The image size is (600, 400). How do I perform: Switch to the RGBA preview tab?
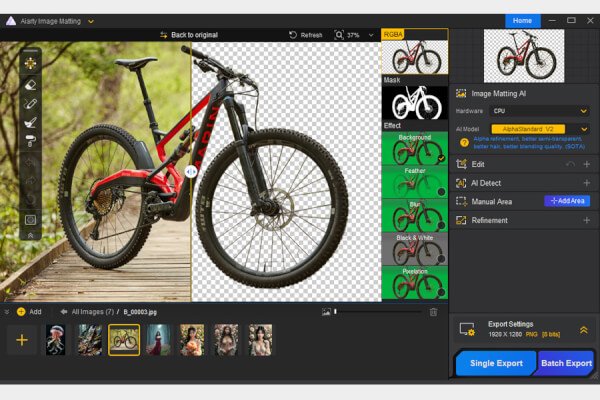pyautogui.click(x=393, y=34)
